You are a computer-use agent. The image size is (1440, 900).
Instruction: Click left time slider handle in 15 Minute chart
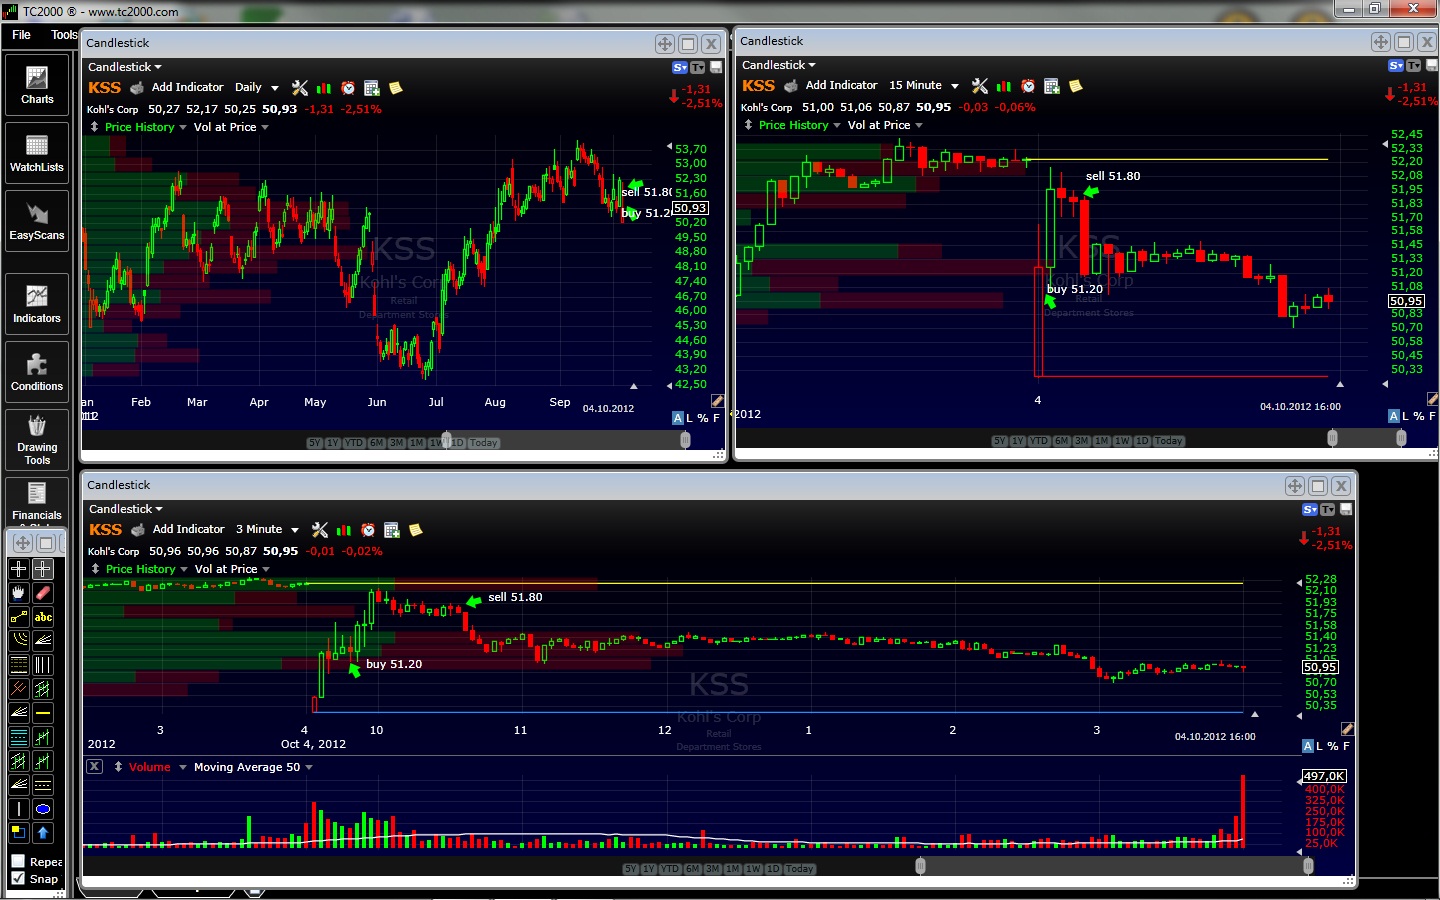[1332, 438]
